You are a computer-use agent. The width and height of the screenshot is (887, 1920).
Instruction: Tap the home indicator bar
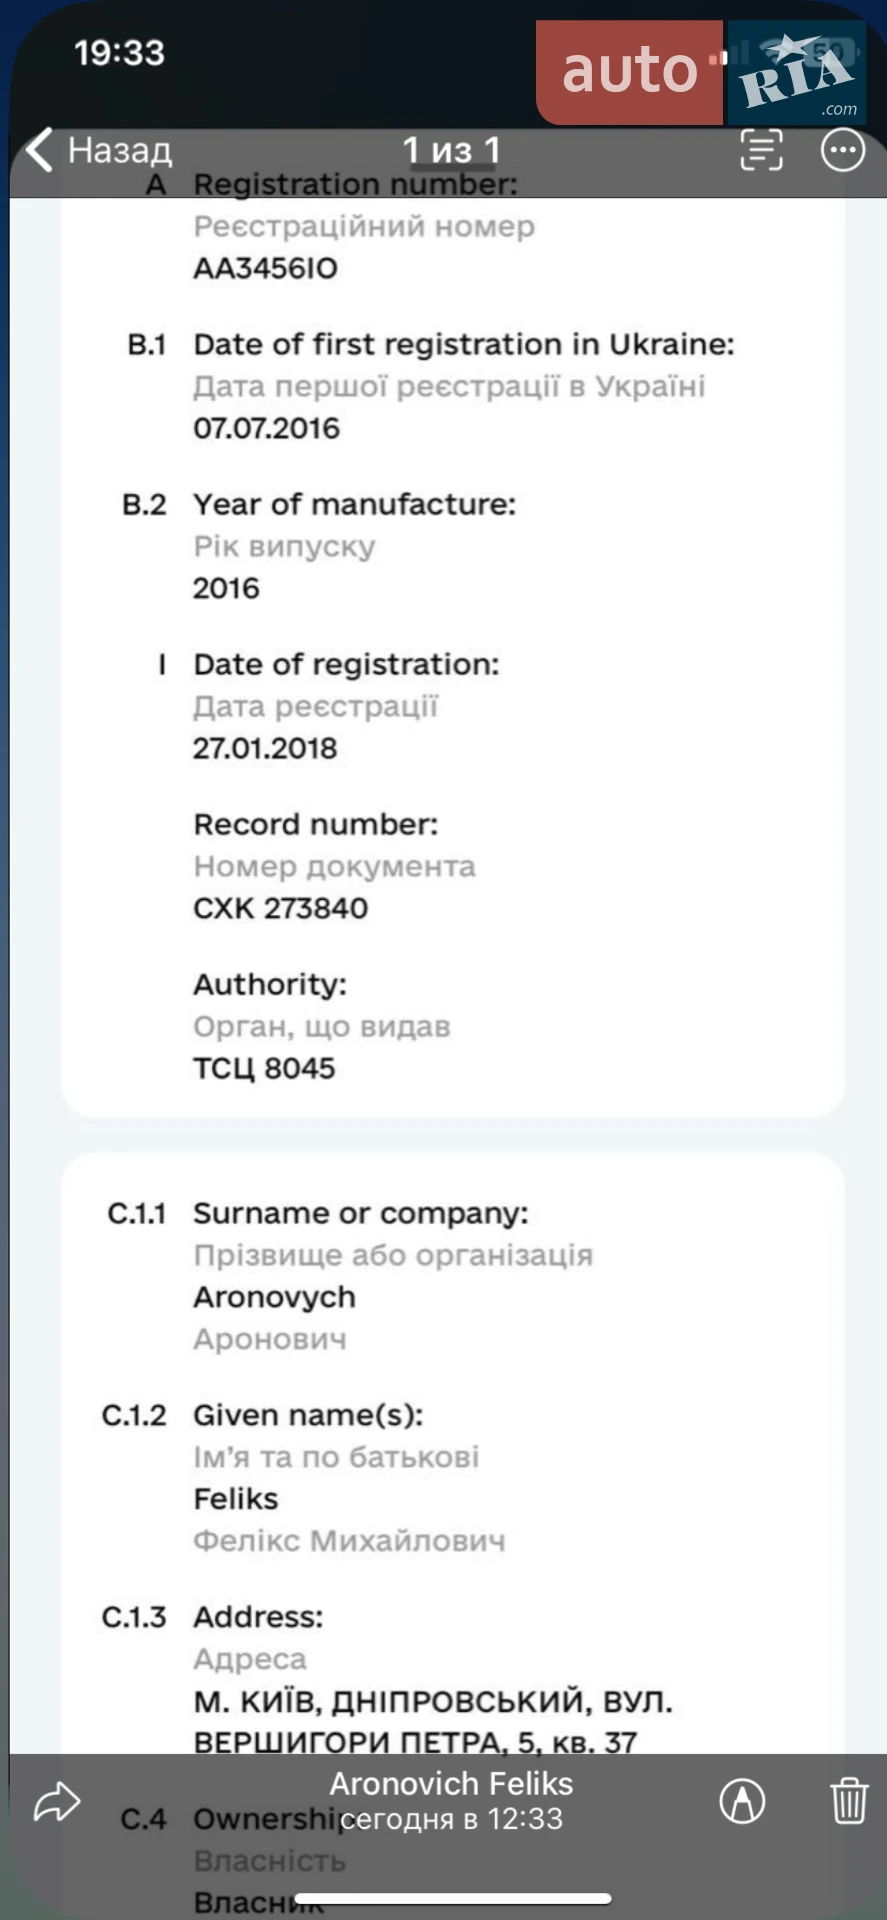pos(453,1898)
